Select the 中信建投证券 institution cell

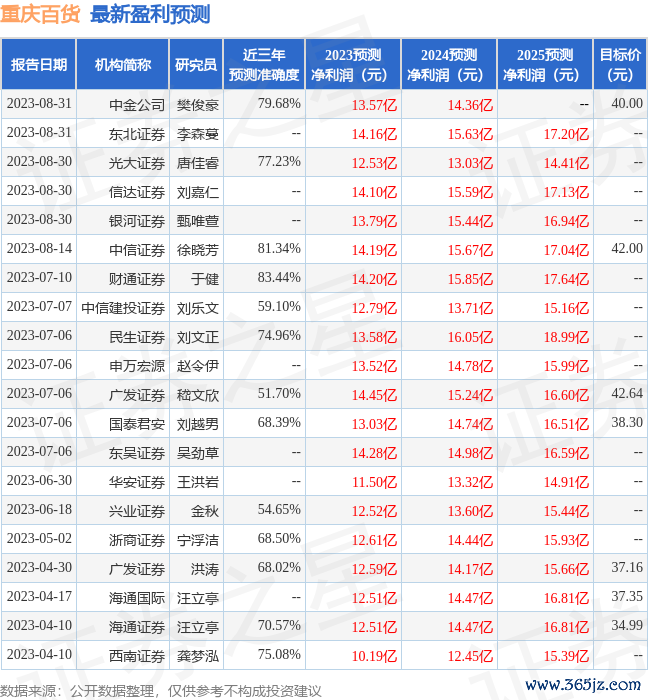coord(123,308)
